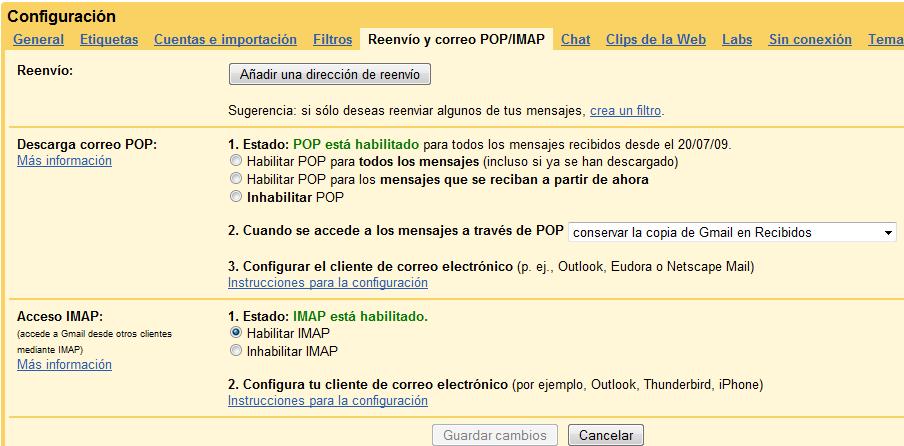
Task: Click '3. Configurar el cliente de correo electrónico' text
Action: click(370, 267)
